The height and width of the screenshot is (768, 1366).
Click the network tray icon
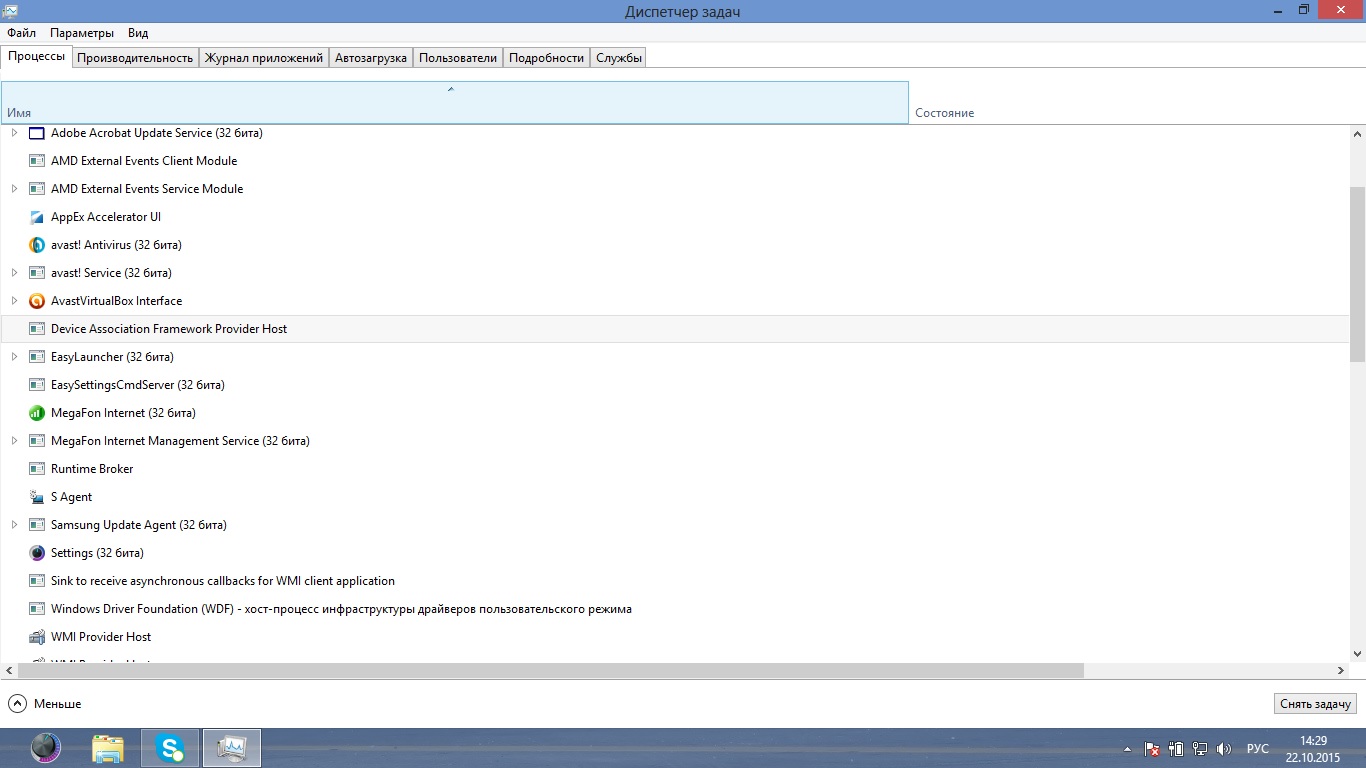(x=1199, y=748)
